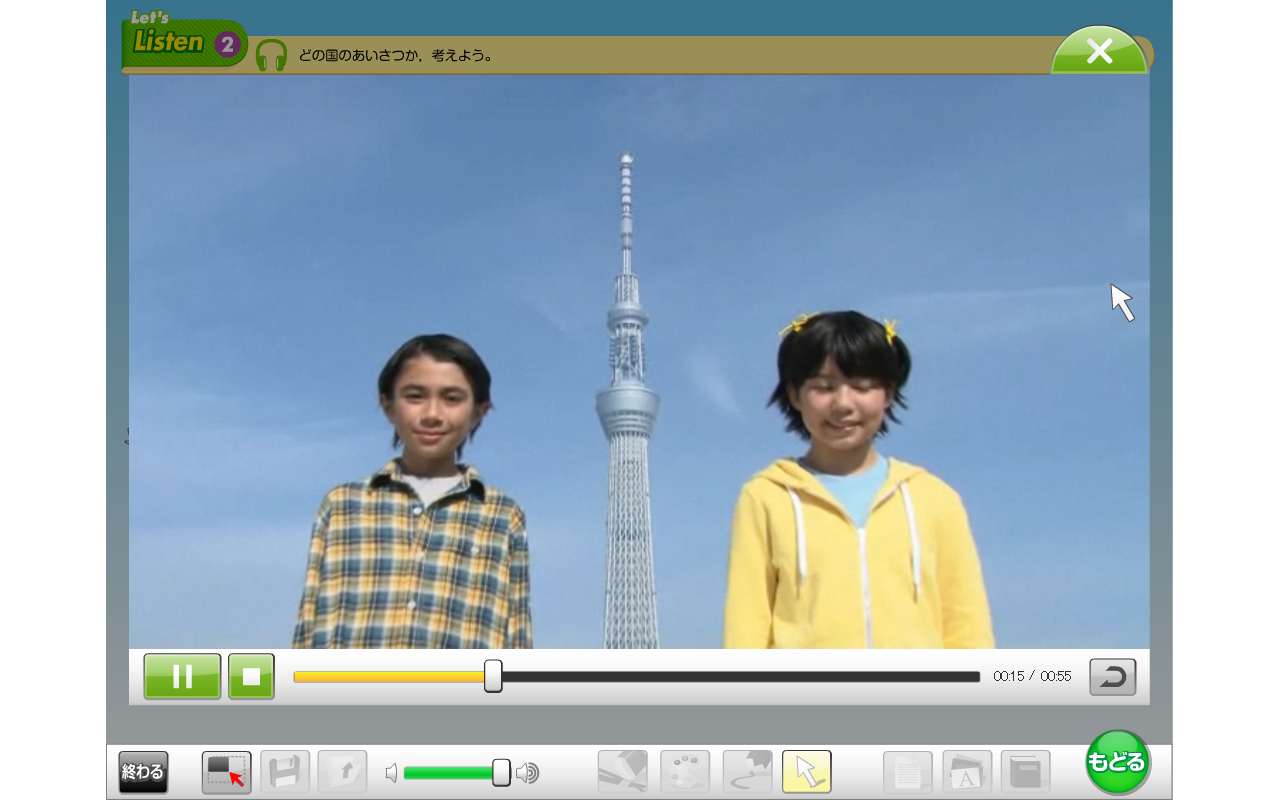Click the upload arrow icon

click(342, 772)
